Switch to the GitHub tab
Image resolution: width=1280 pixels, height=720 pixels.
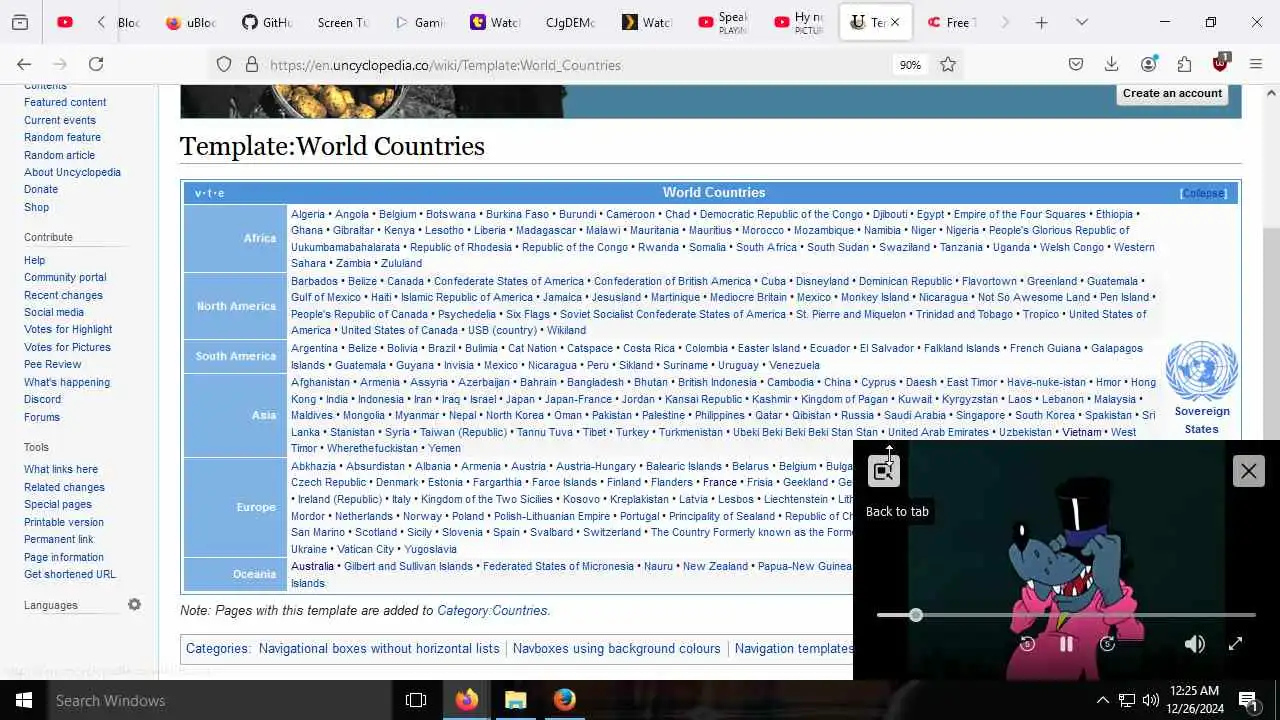point(267,22)
